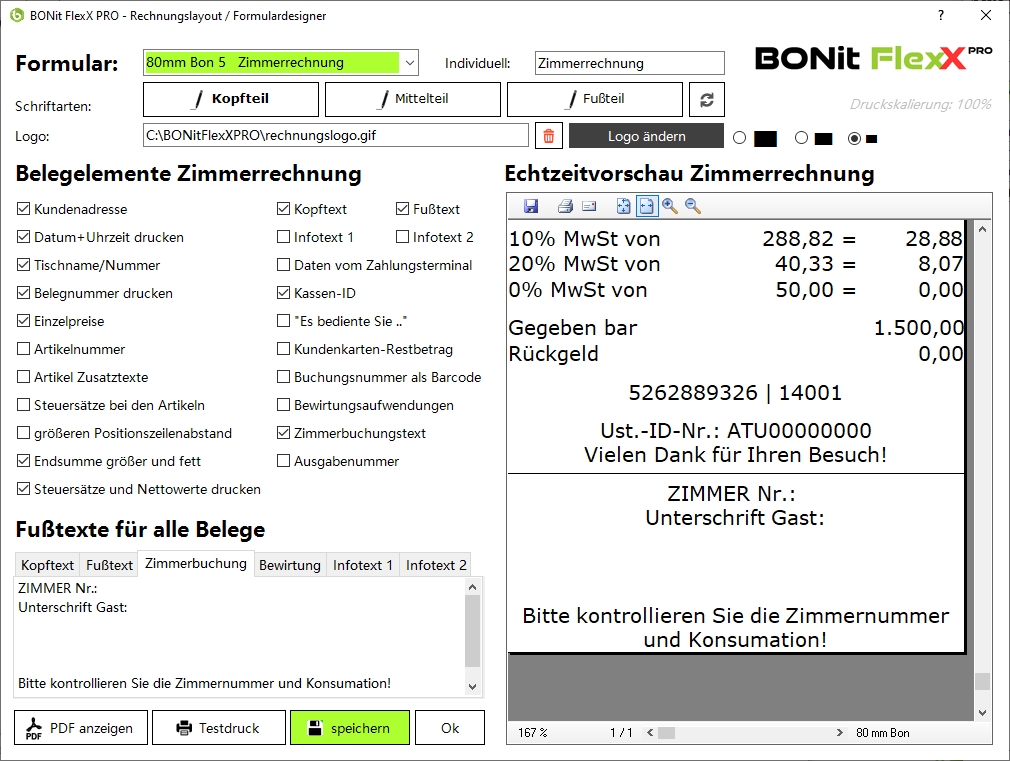Enable Buchungsnummer als Barcode
Screen dimensions: 1010x761
coord(283,377)
